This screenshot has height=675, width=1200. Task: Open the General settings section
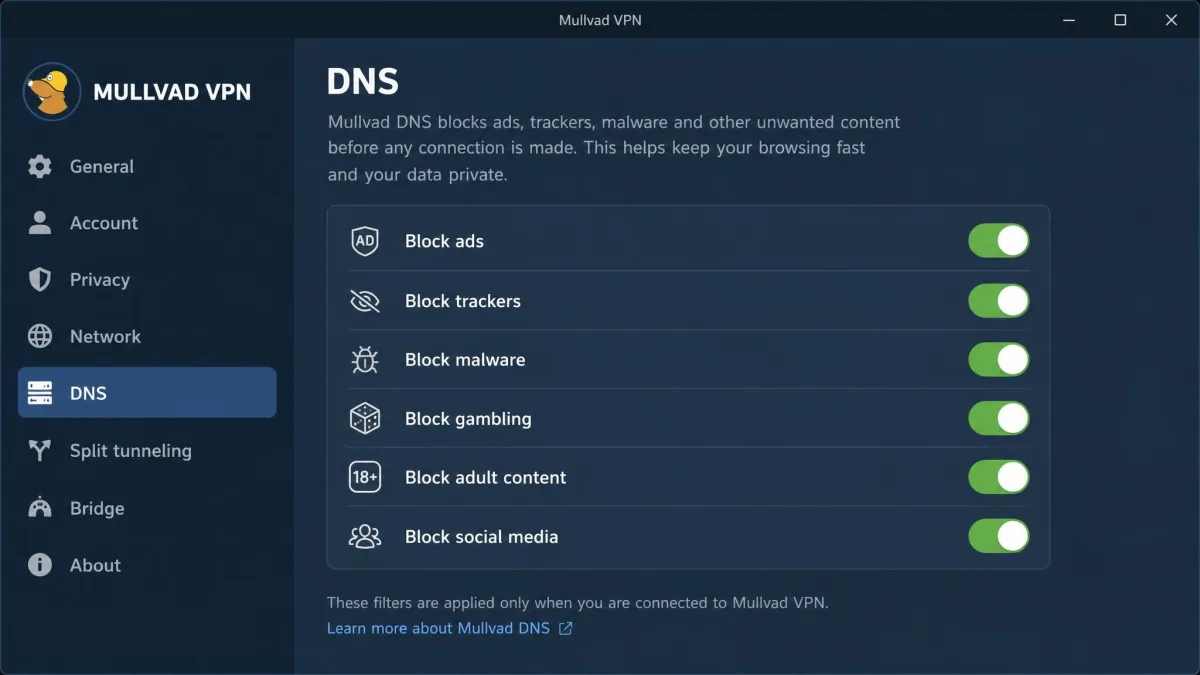pyautogui.click(x=147, y=167)
